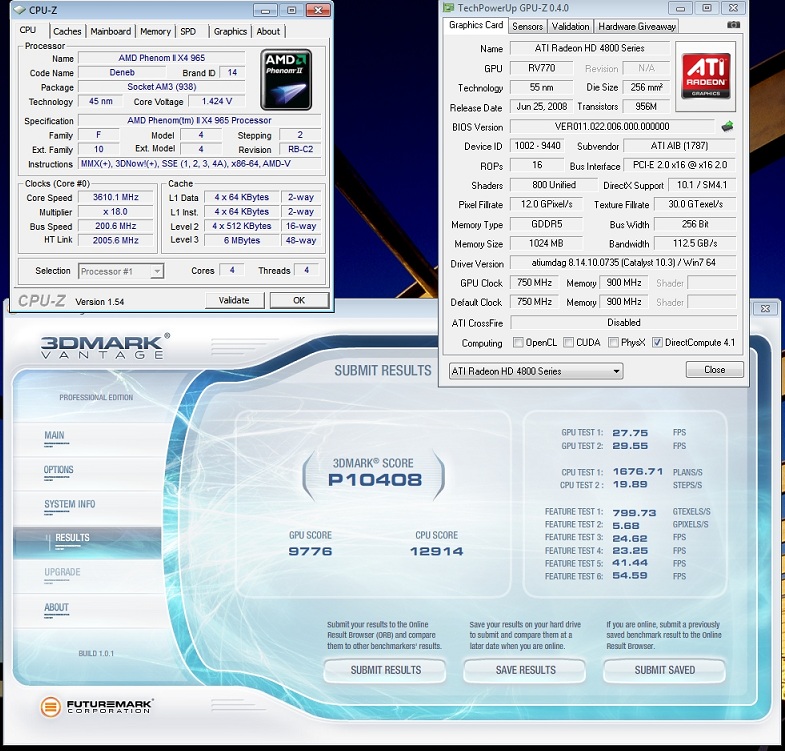This screenshot has height=751, width=785.
Task: Click the Multiplier x 18.0 field
Action: (x=116, y=212)
